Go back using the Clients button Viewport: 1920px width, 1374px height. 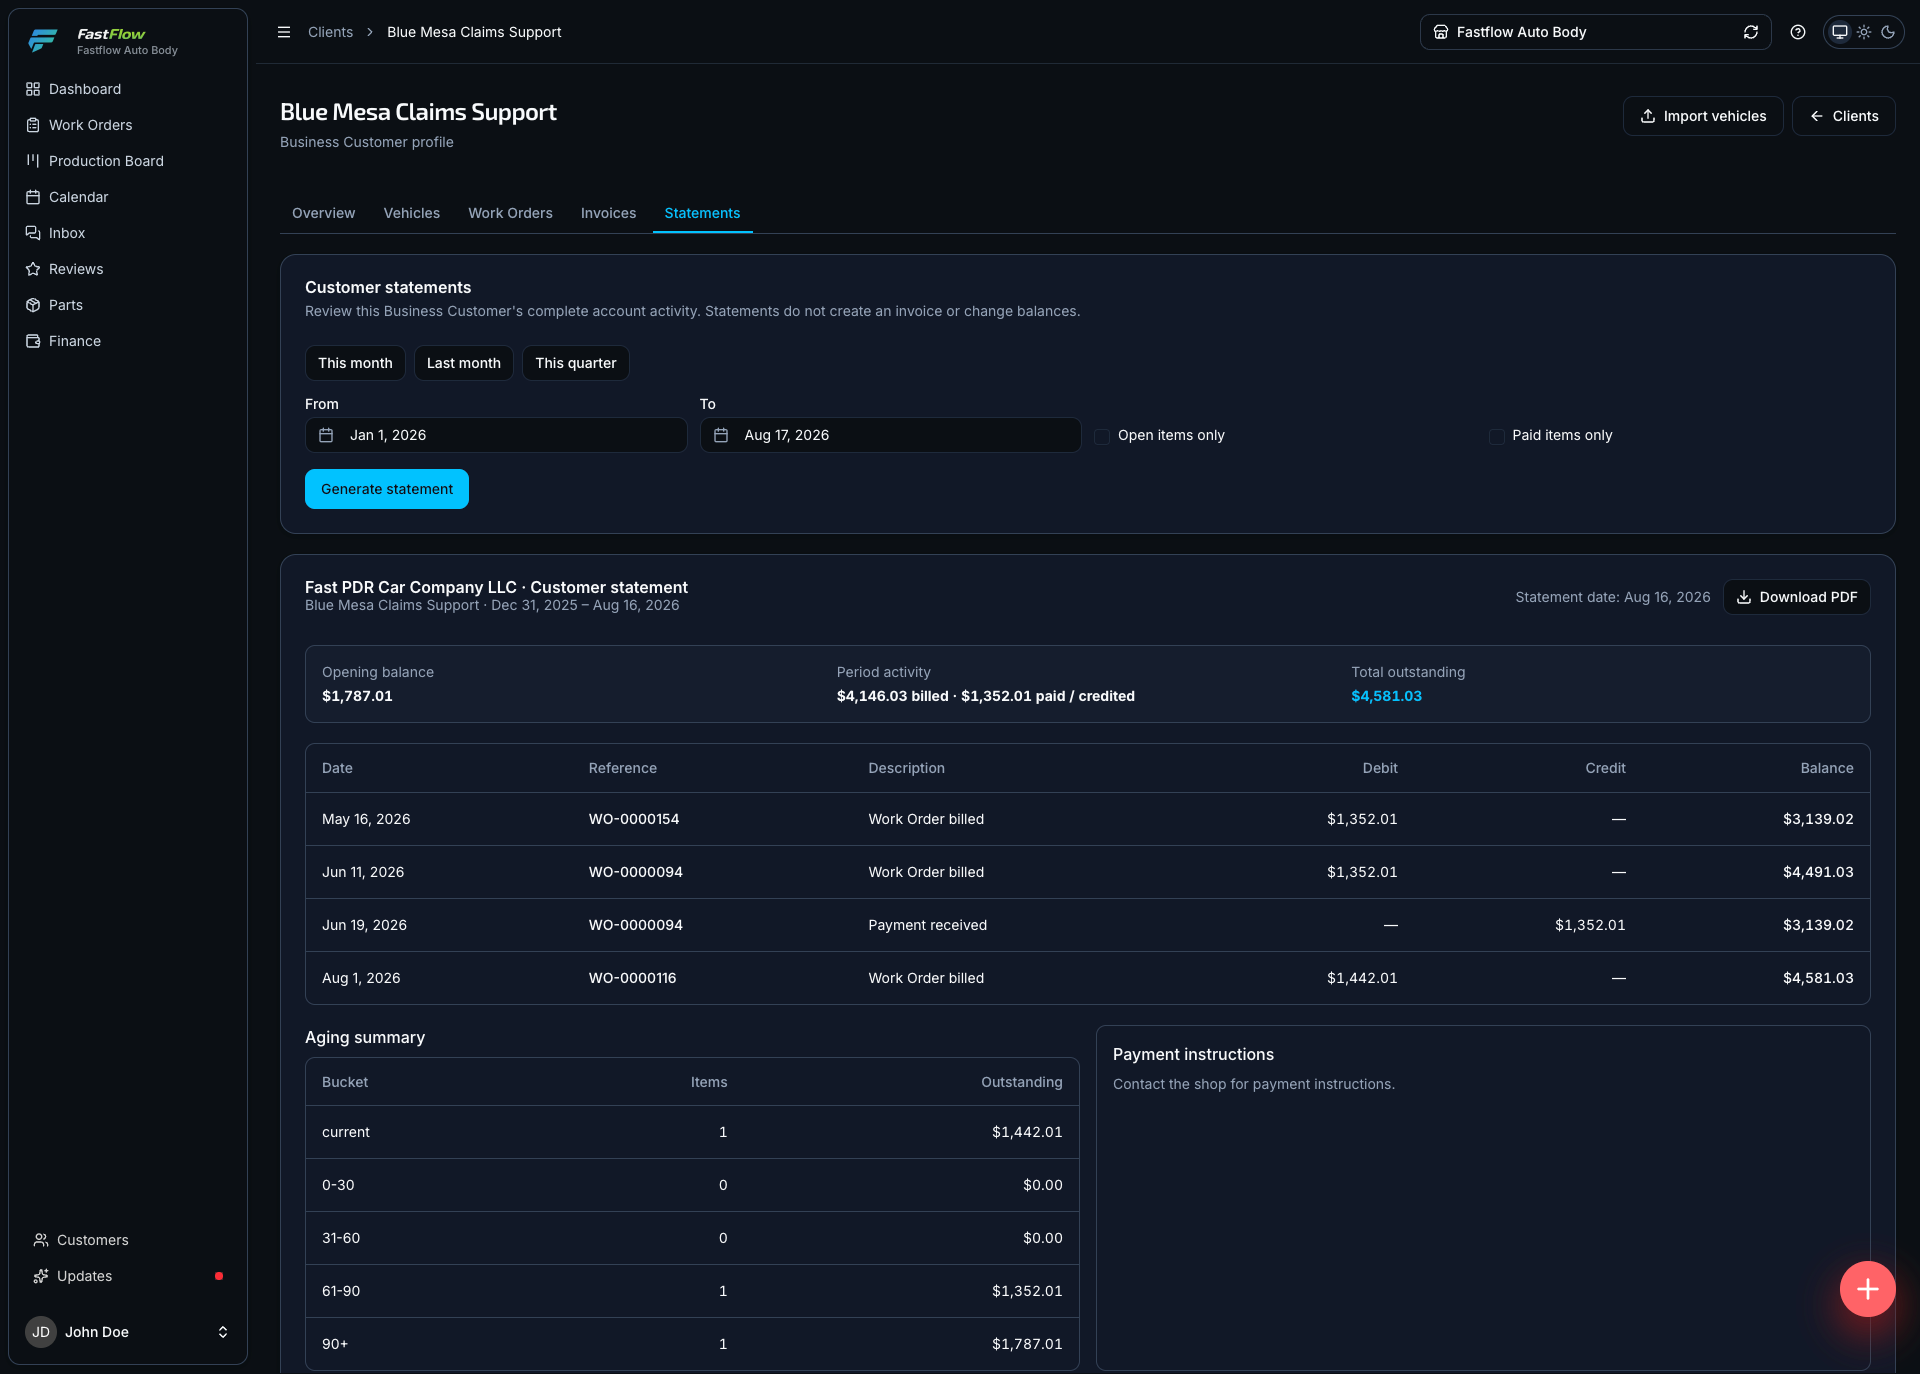[x=1843, y=116]
